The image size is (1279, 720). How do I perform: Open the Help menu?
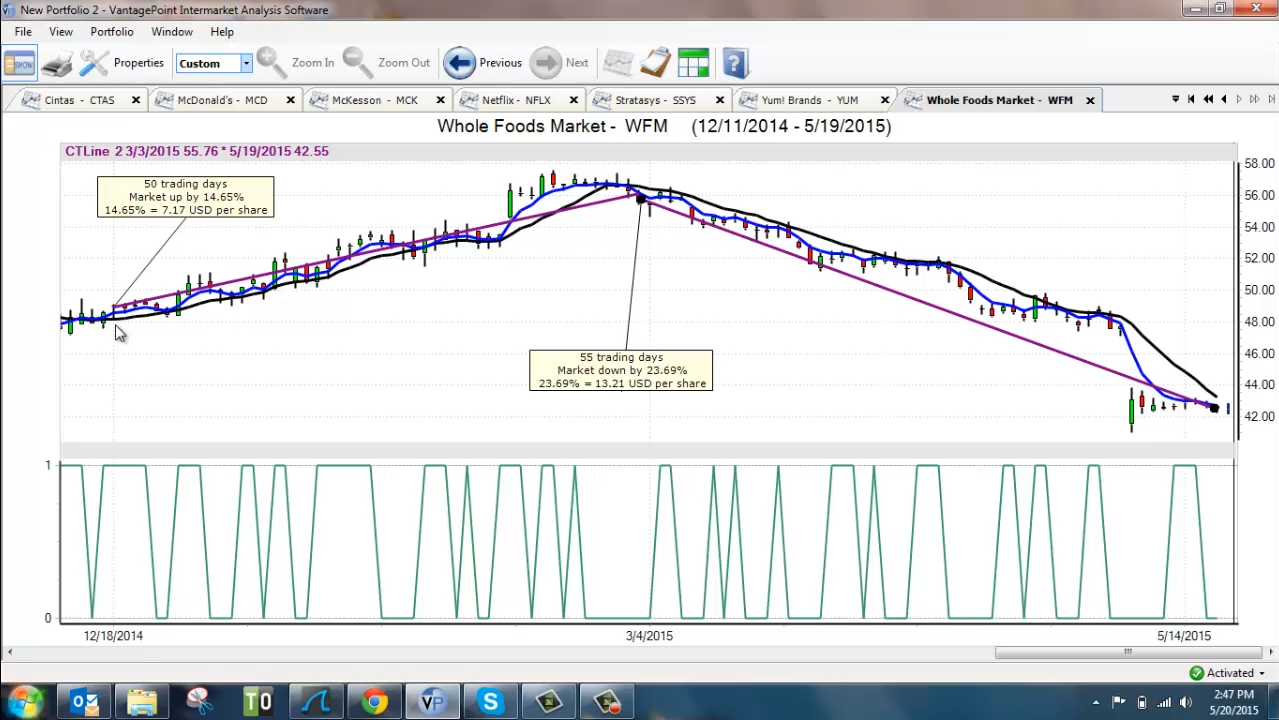pyautogui.click(x=222, y=32)
